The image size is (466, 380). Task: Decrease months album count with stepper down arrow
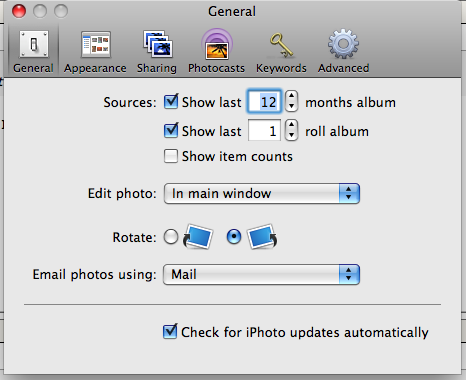[x=291, y=106]
